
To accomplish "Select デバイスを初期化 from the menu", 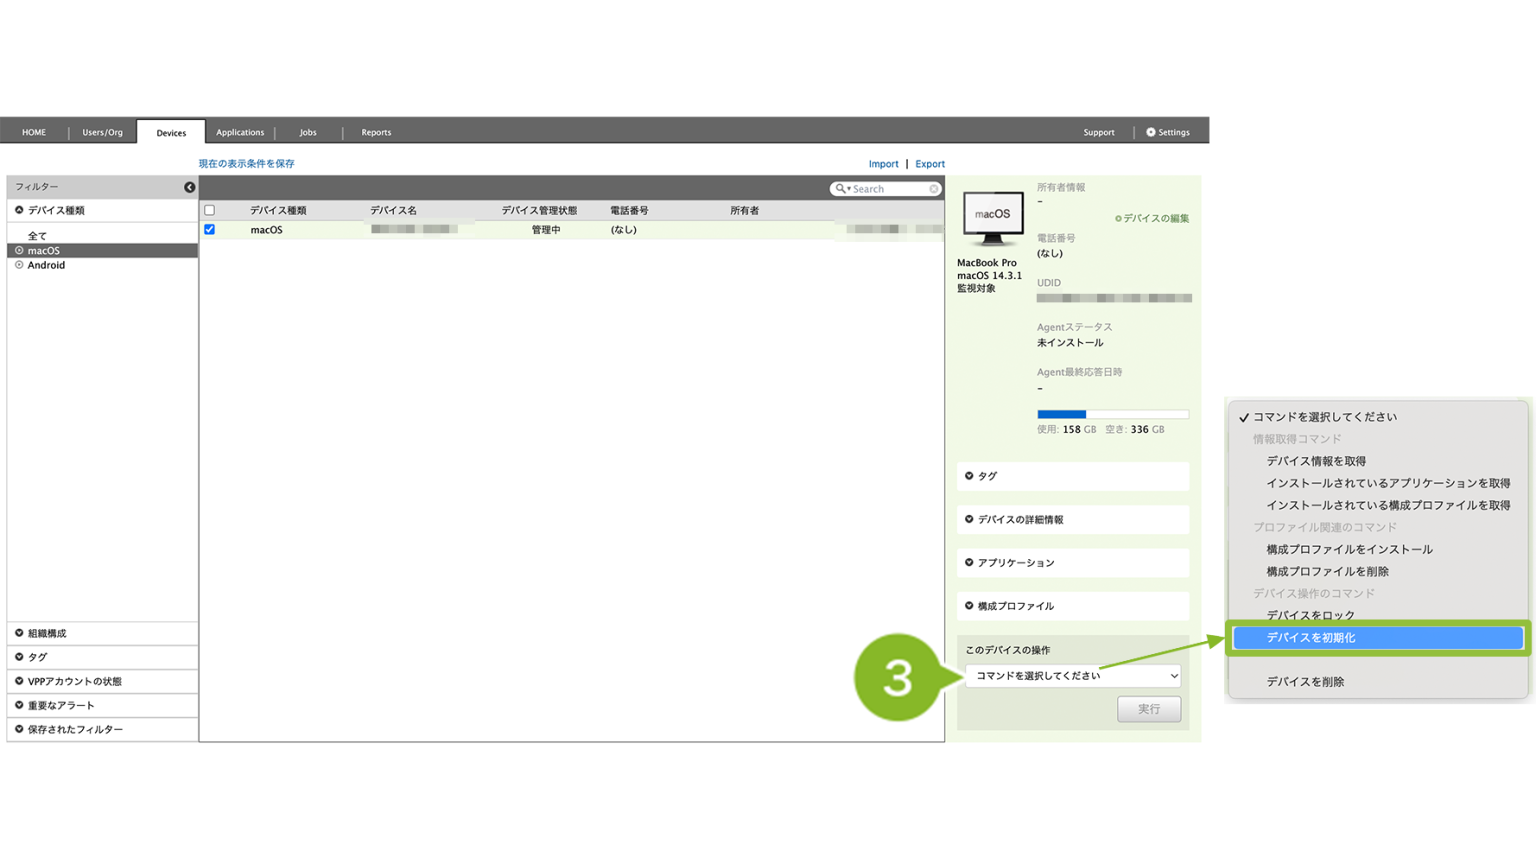I will pos(1377,638).
